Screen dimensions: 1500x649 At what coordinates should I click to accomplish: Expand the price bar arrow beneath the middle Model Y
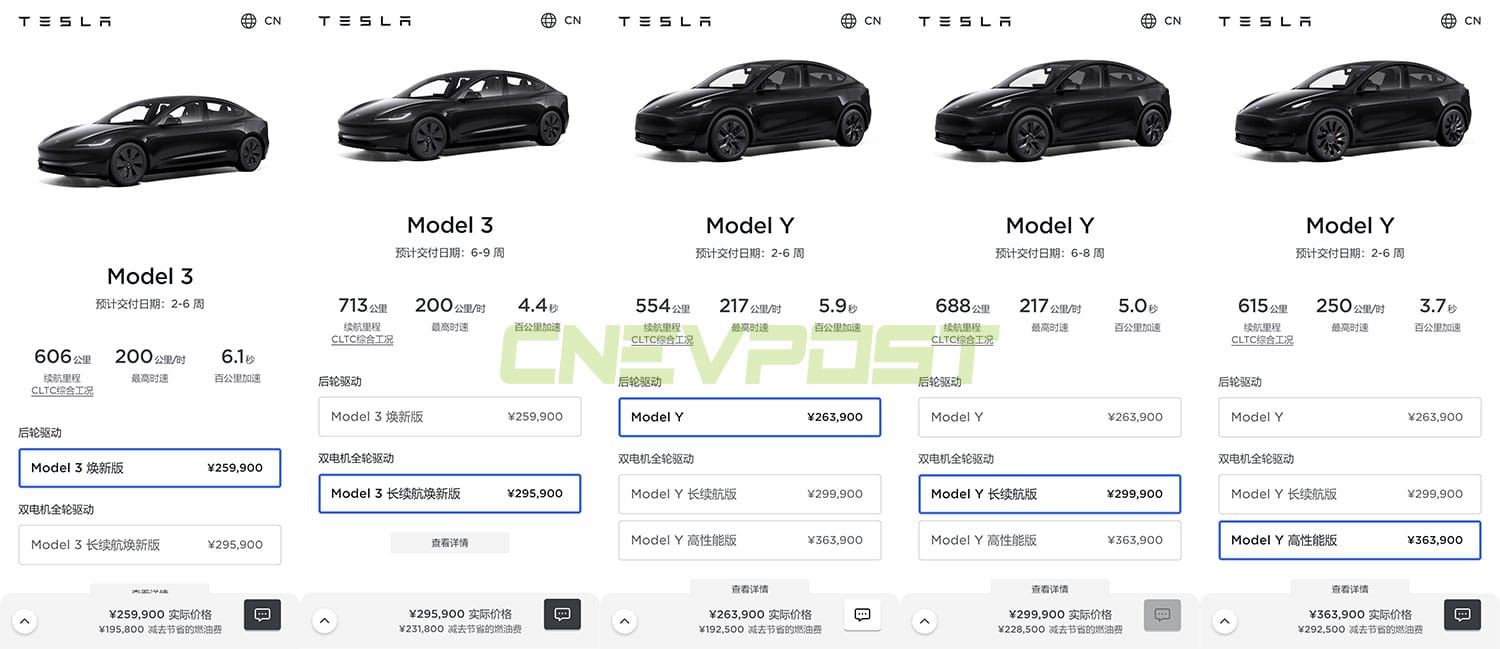(625, 620)
